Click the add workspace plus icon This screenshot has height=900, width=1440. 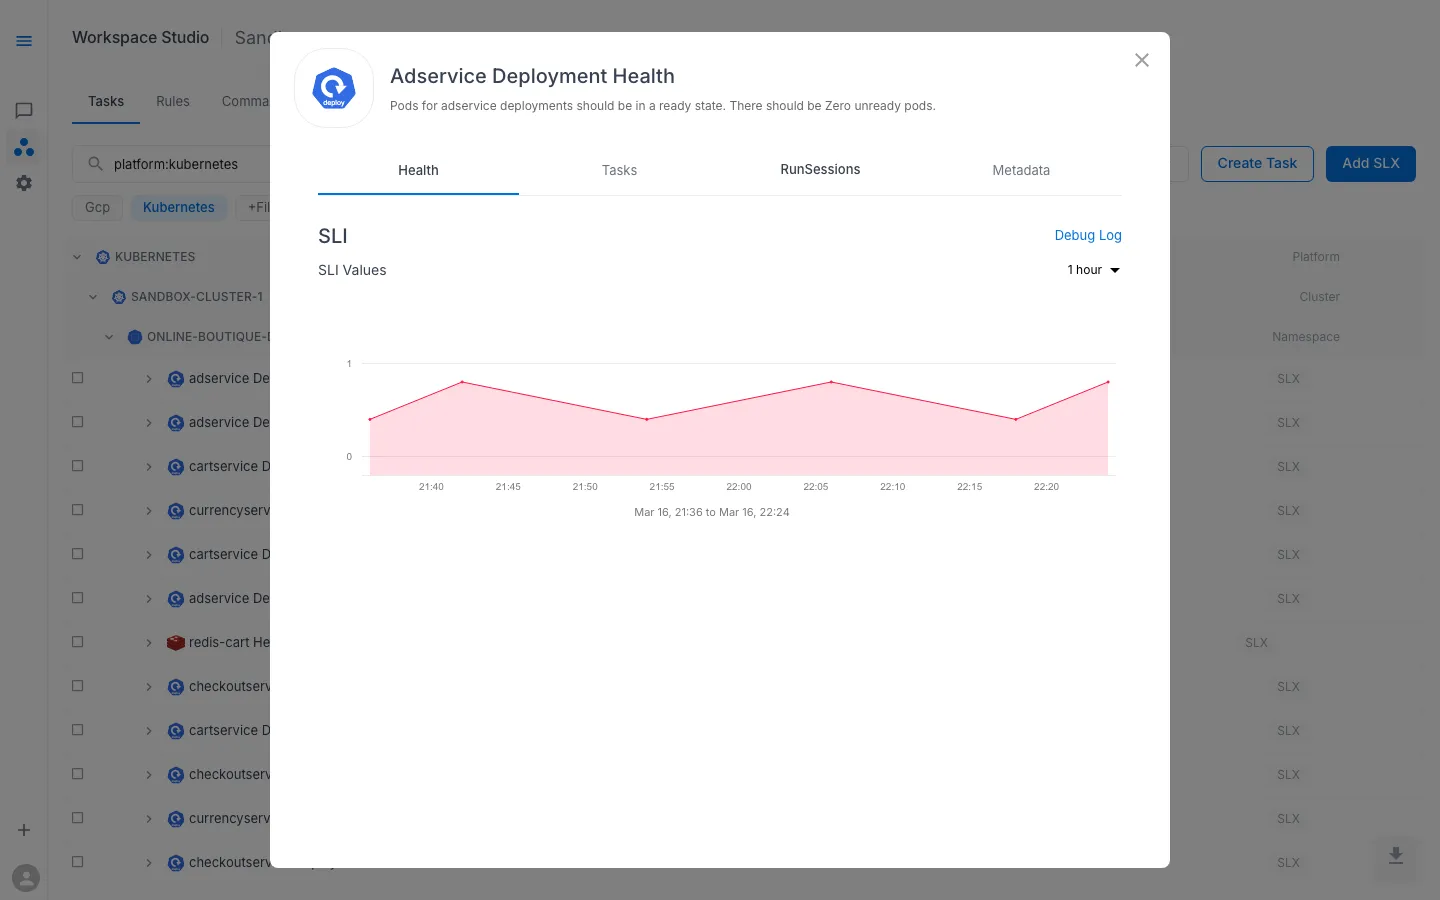point(24,830)
